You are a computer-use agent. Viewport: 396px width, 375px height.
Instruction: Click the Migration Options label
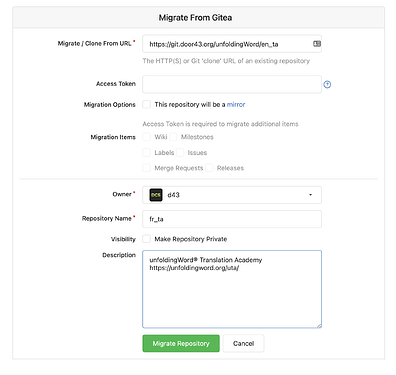coord(110,105)
